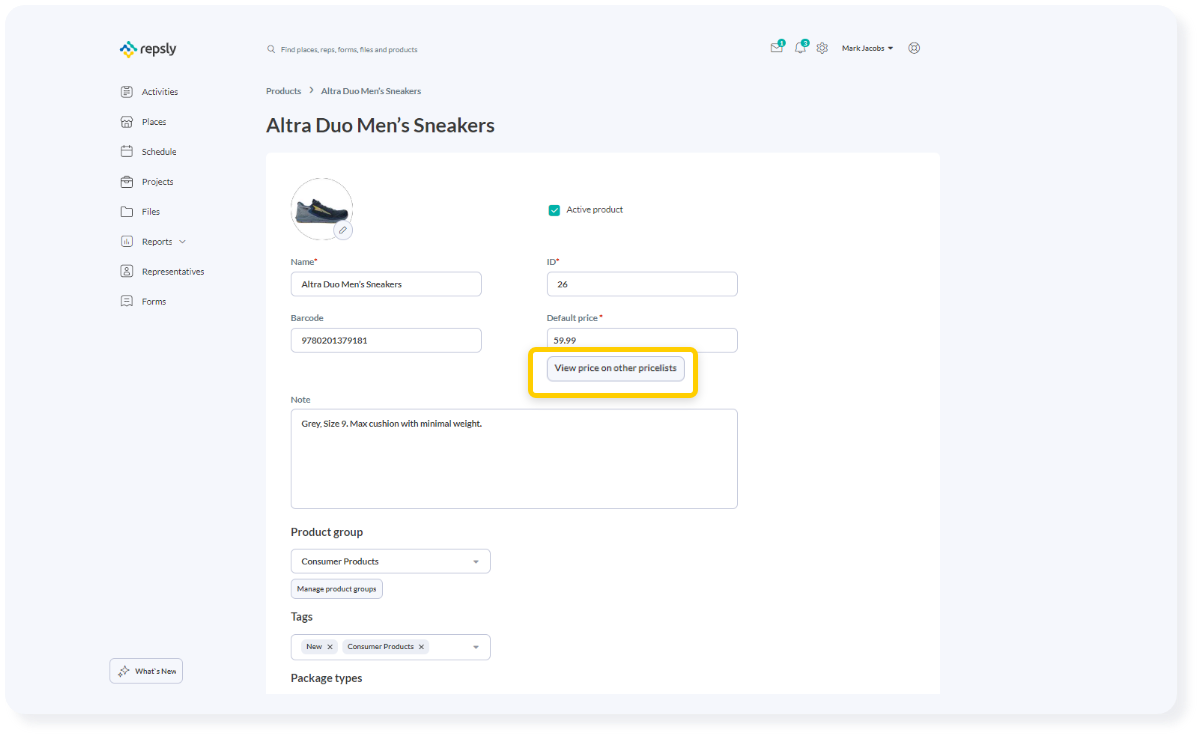The image size is (1202, 739).
Task: Open the Tags dropdown arrow
Action: pyautogui.click(x=476, y=647)
